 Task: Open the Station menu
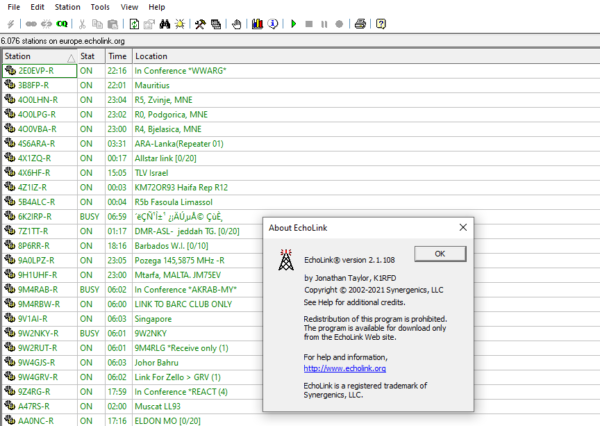pos(67,7)
